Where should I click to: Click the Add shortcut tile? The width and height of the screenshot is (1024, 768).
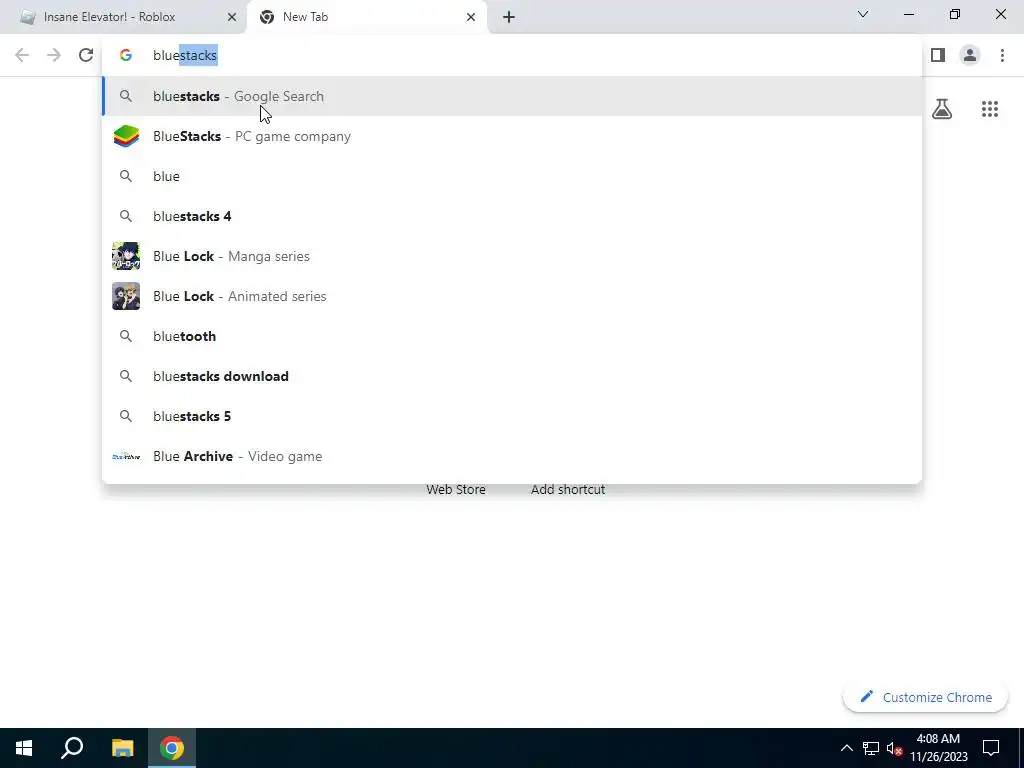tap(568, 489)
